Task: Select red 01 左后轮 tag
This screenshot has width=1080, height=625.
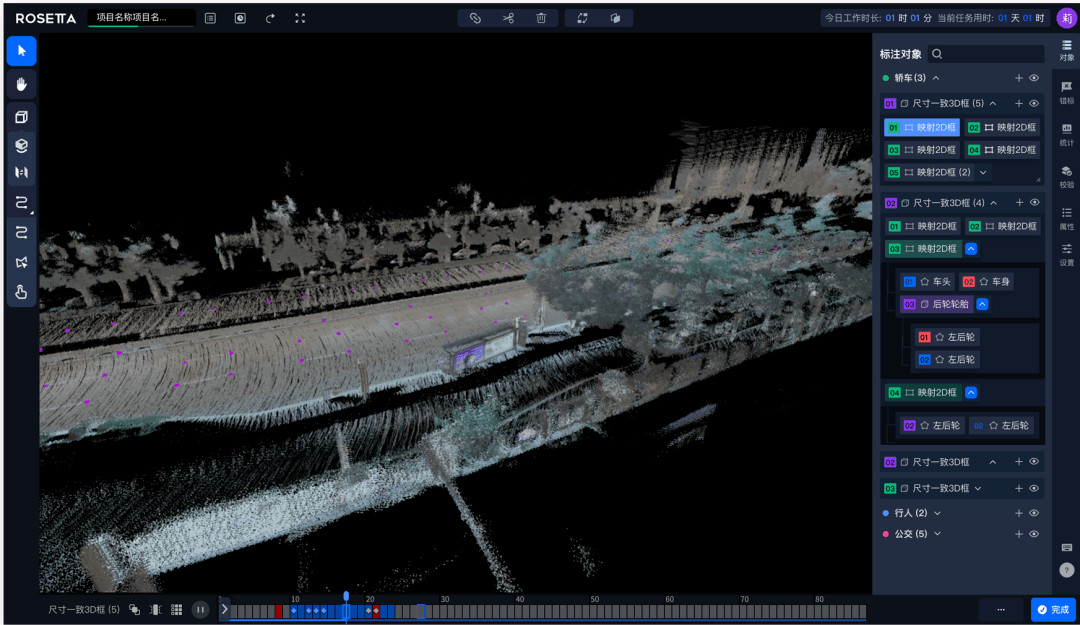Action: point(946,337)
